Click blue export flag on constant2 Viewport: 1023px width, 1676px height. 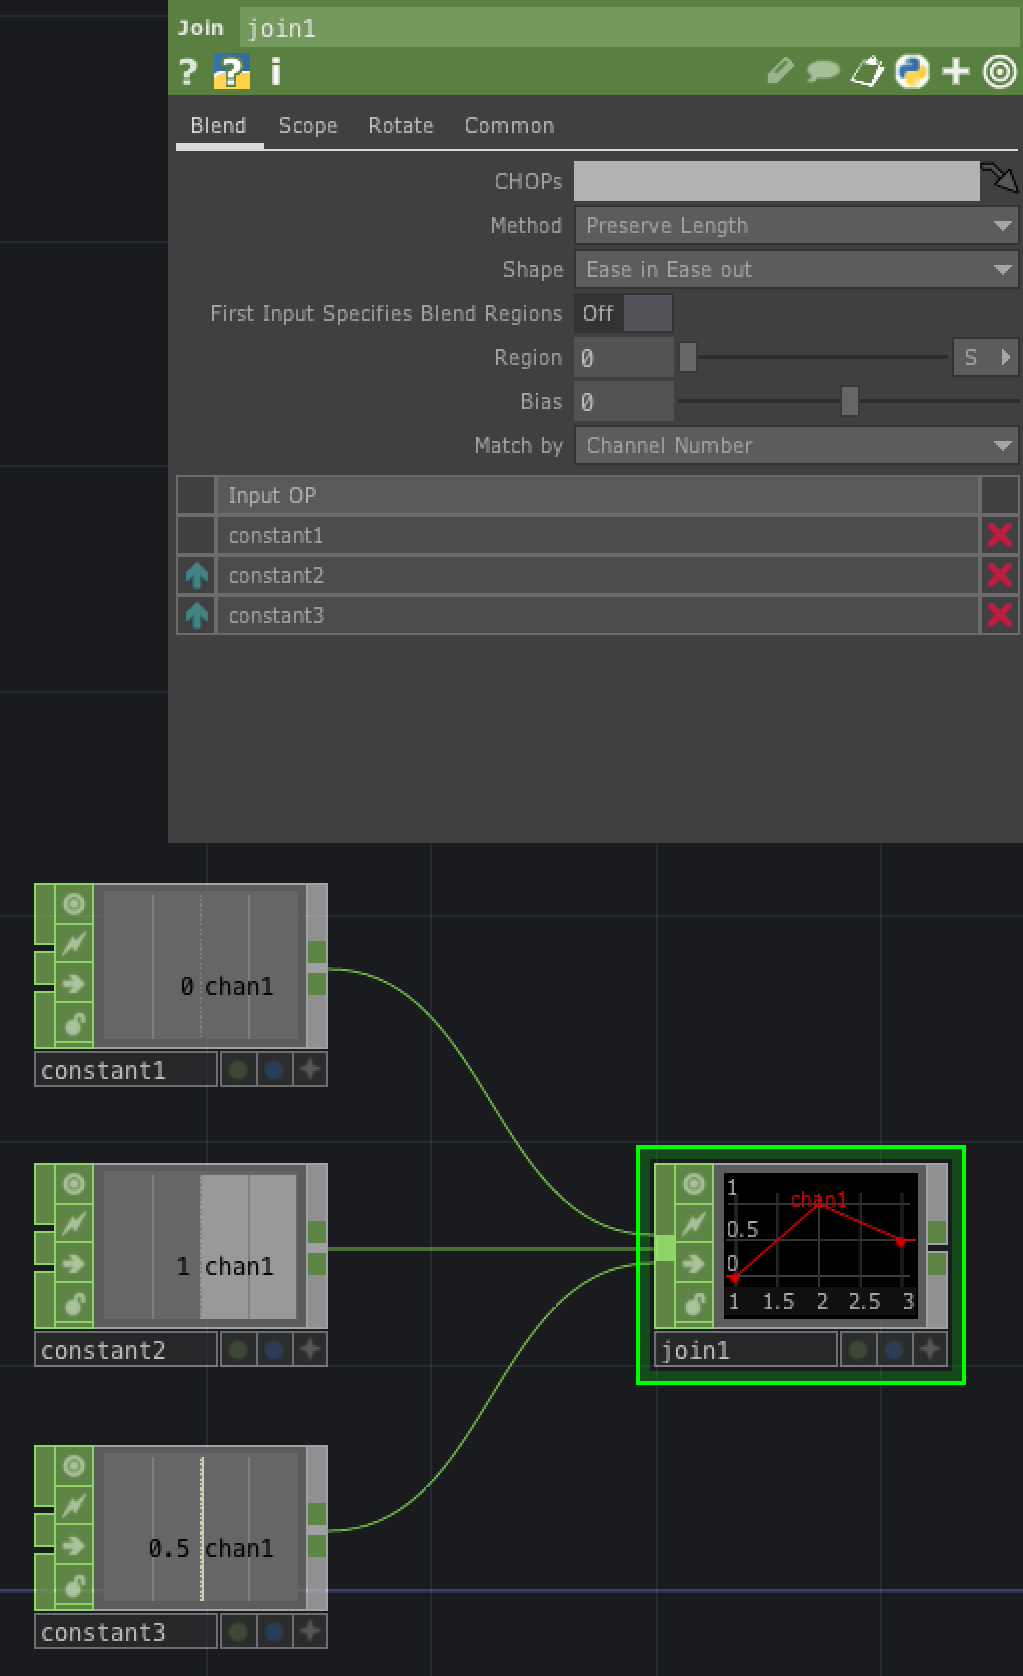click(274, 1350)
